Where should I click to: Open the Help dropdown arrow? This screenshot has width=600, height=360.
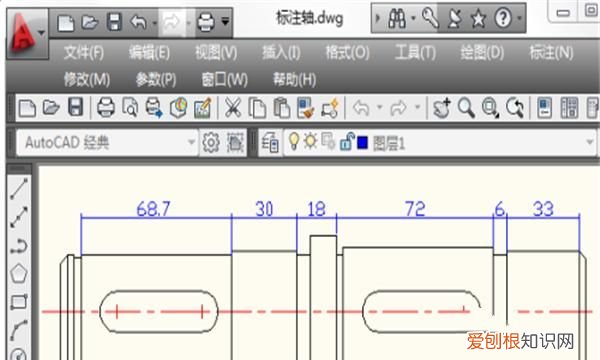click(x=519, y=18)
